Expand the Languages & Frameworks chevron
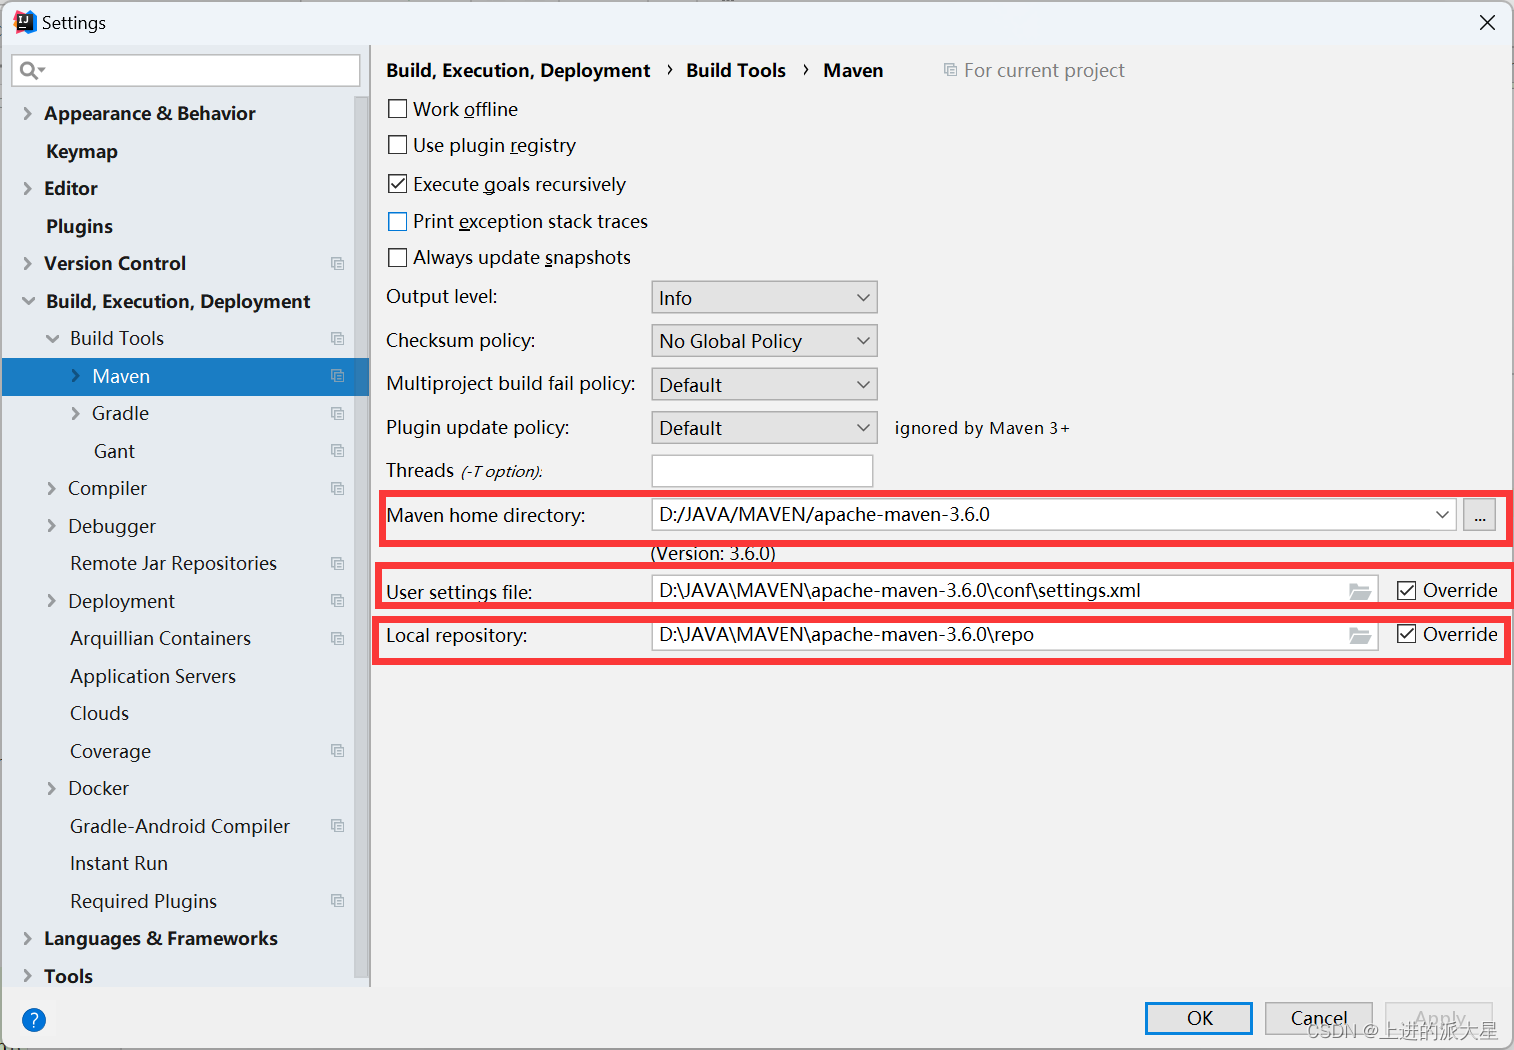This screenshot has height=1050, width=1514. click(x=27, y=938)
